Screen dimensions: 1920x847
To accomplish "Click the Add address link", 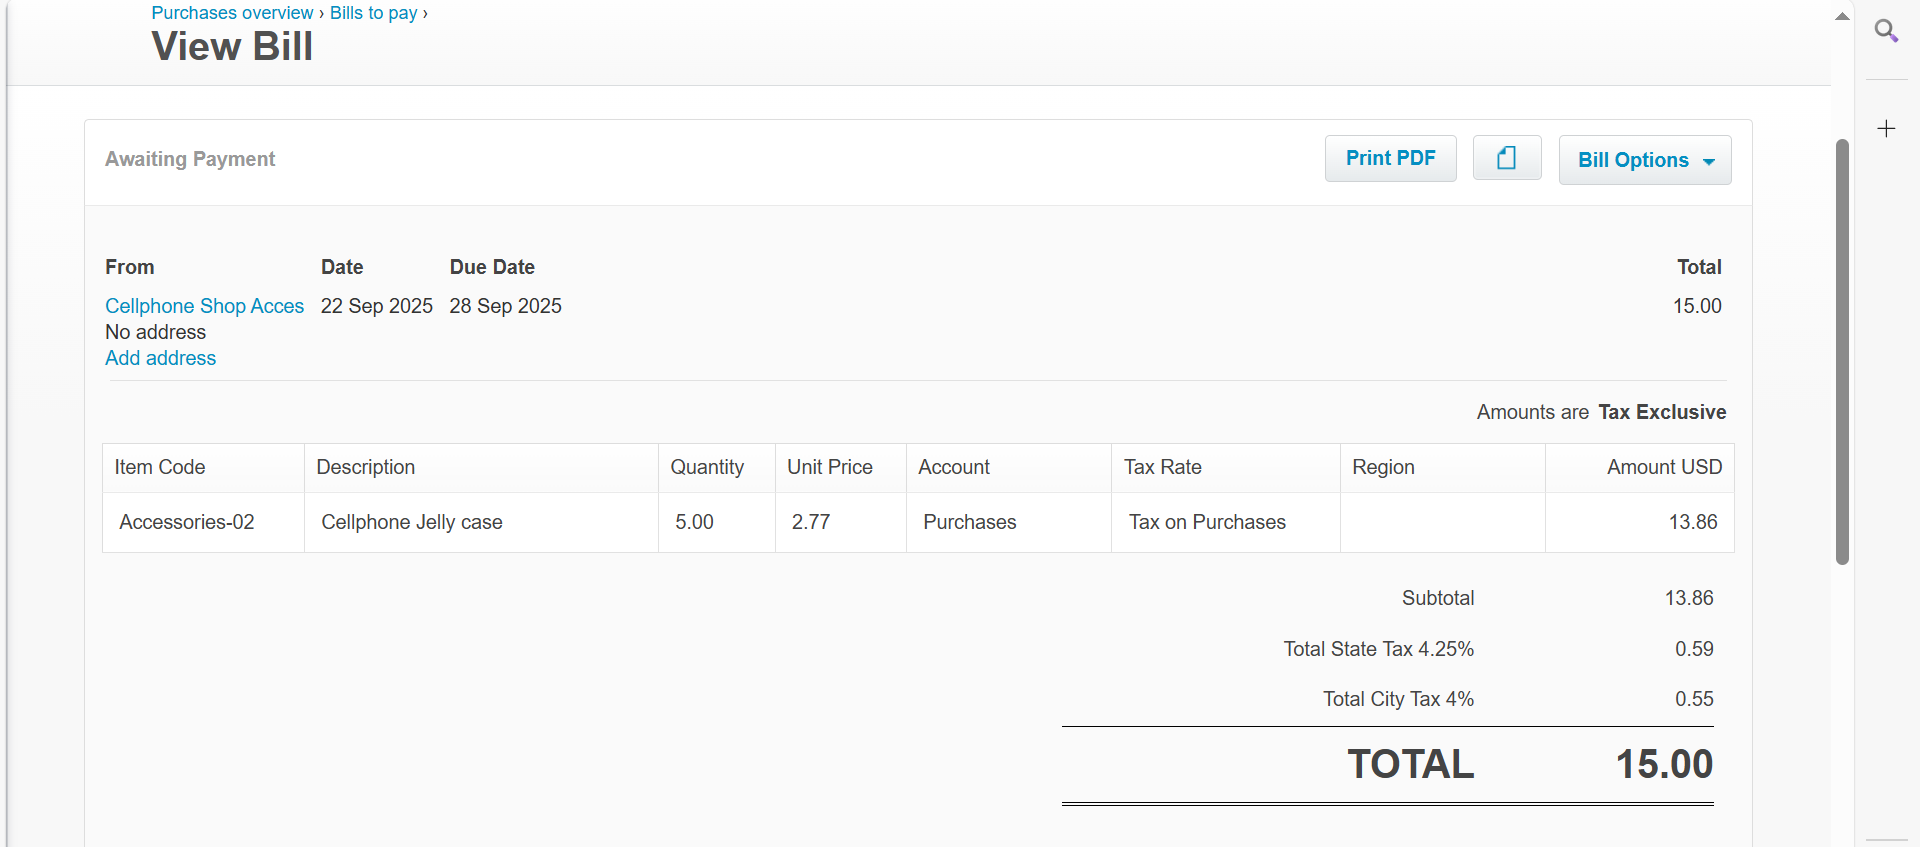I will (x=160, y=358).
